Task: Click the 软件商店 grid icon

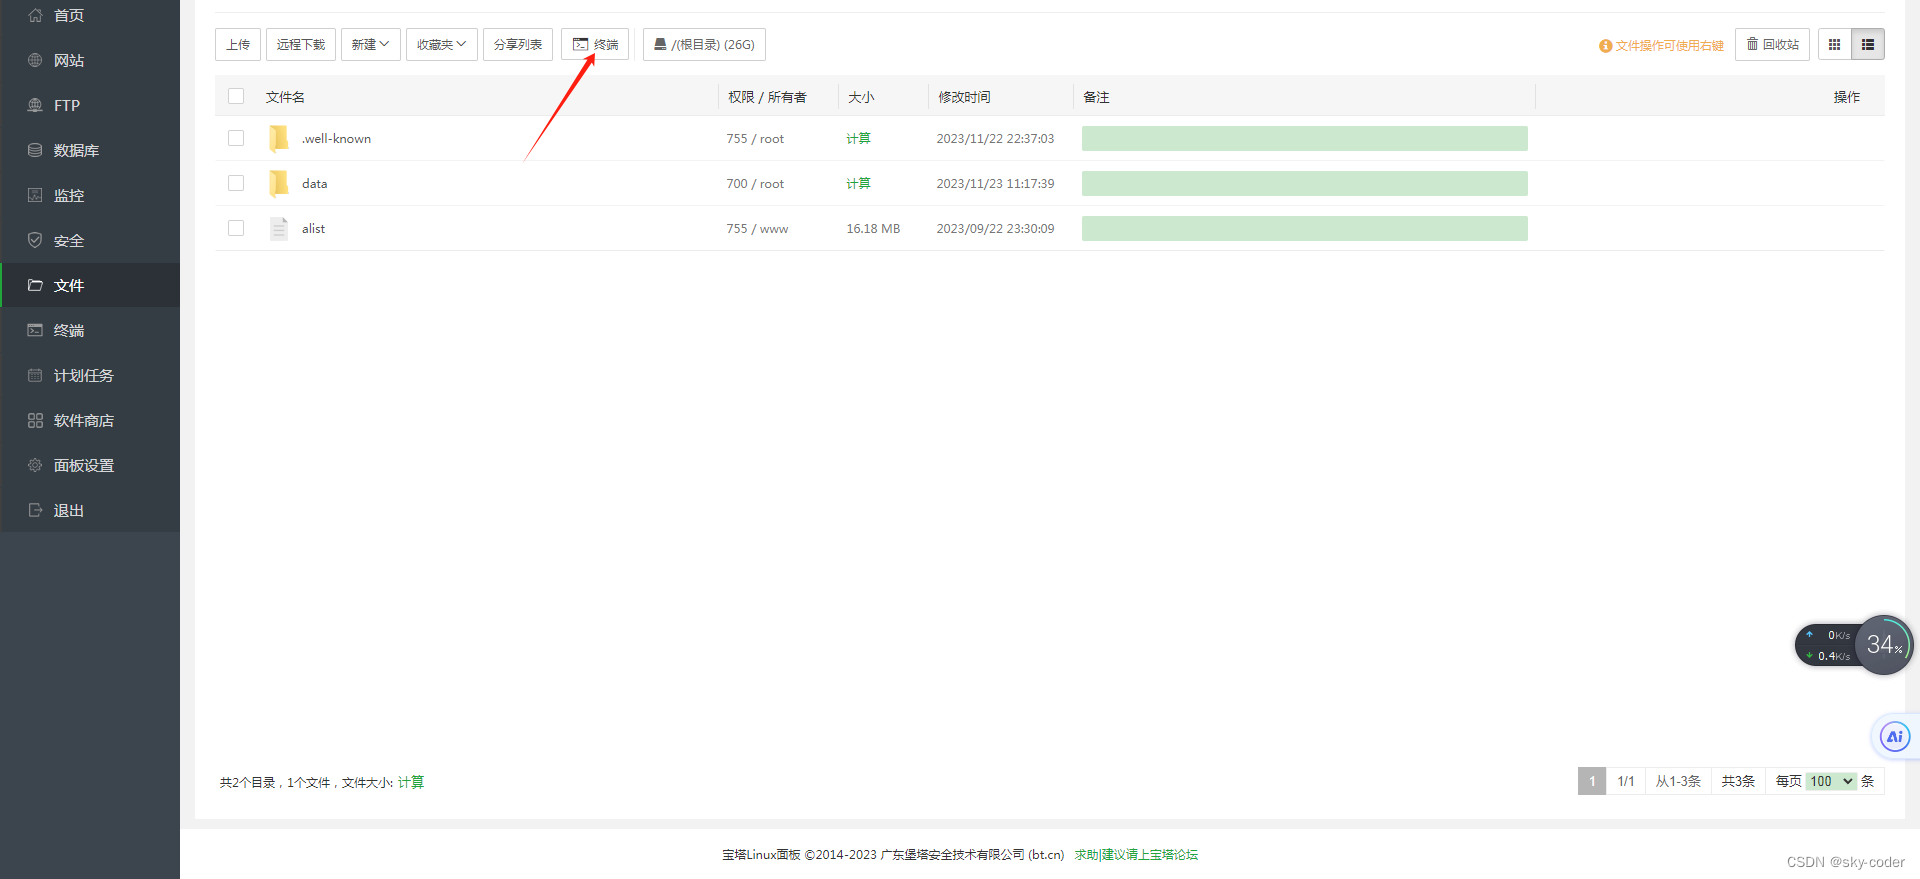Action: pyautogui.click(x=35, y=420)
